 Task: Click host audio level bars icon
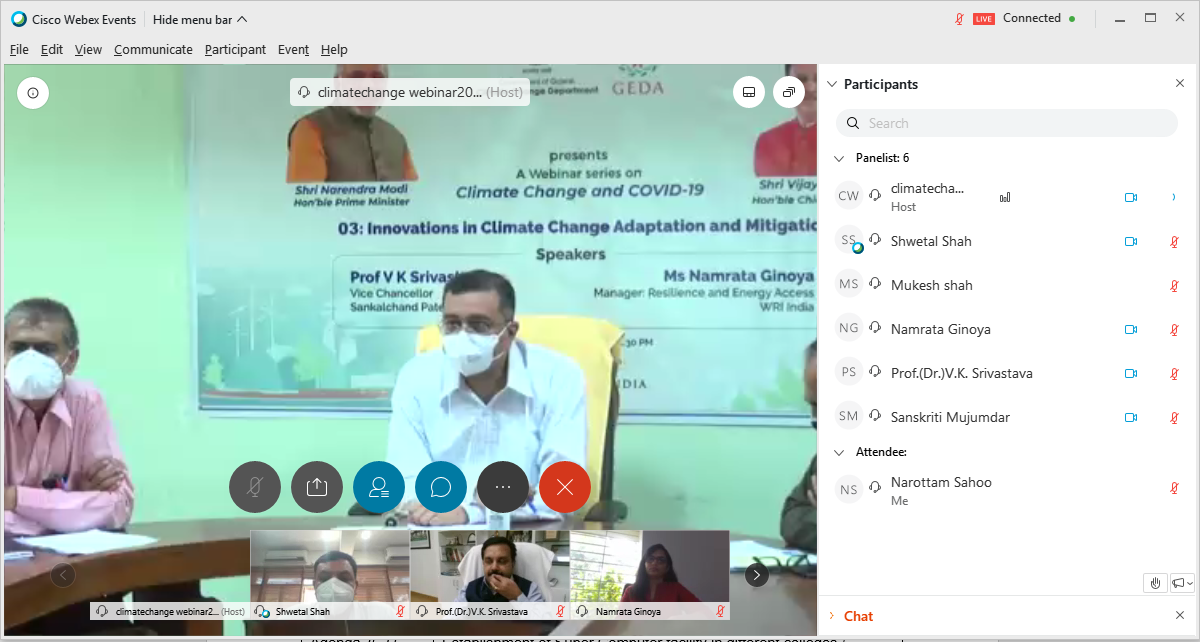[1005, 198]
